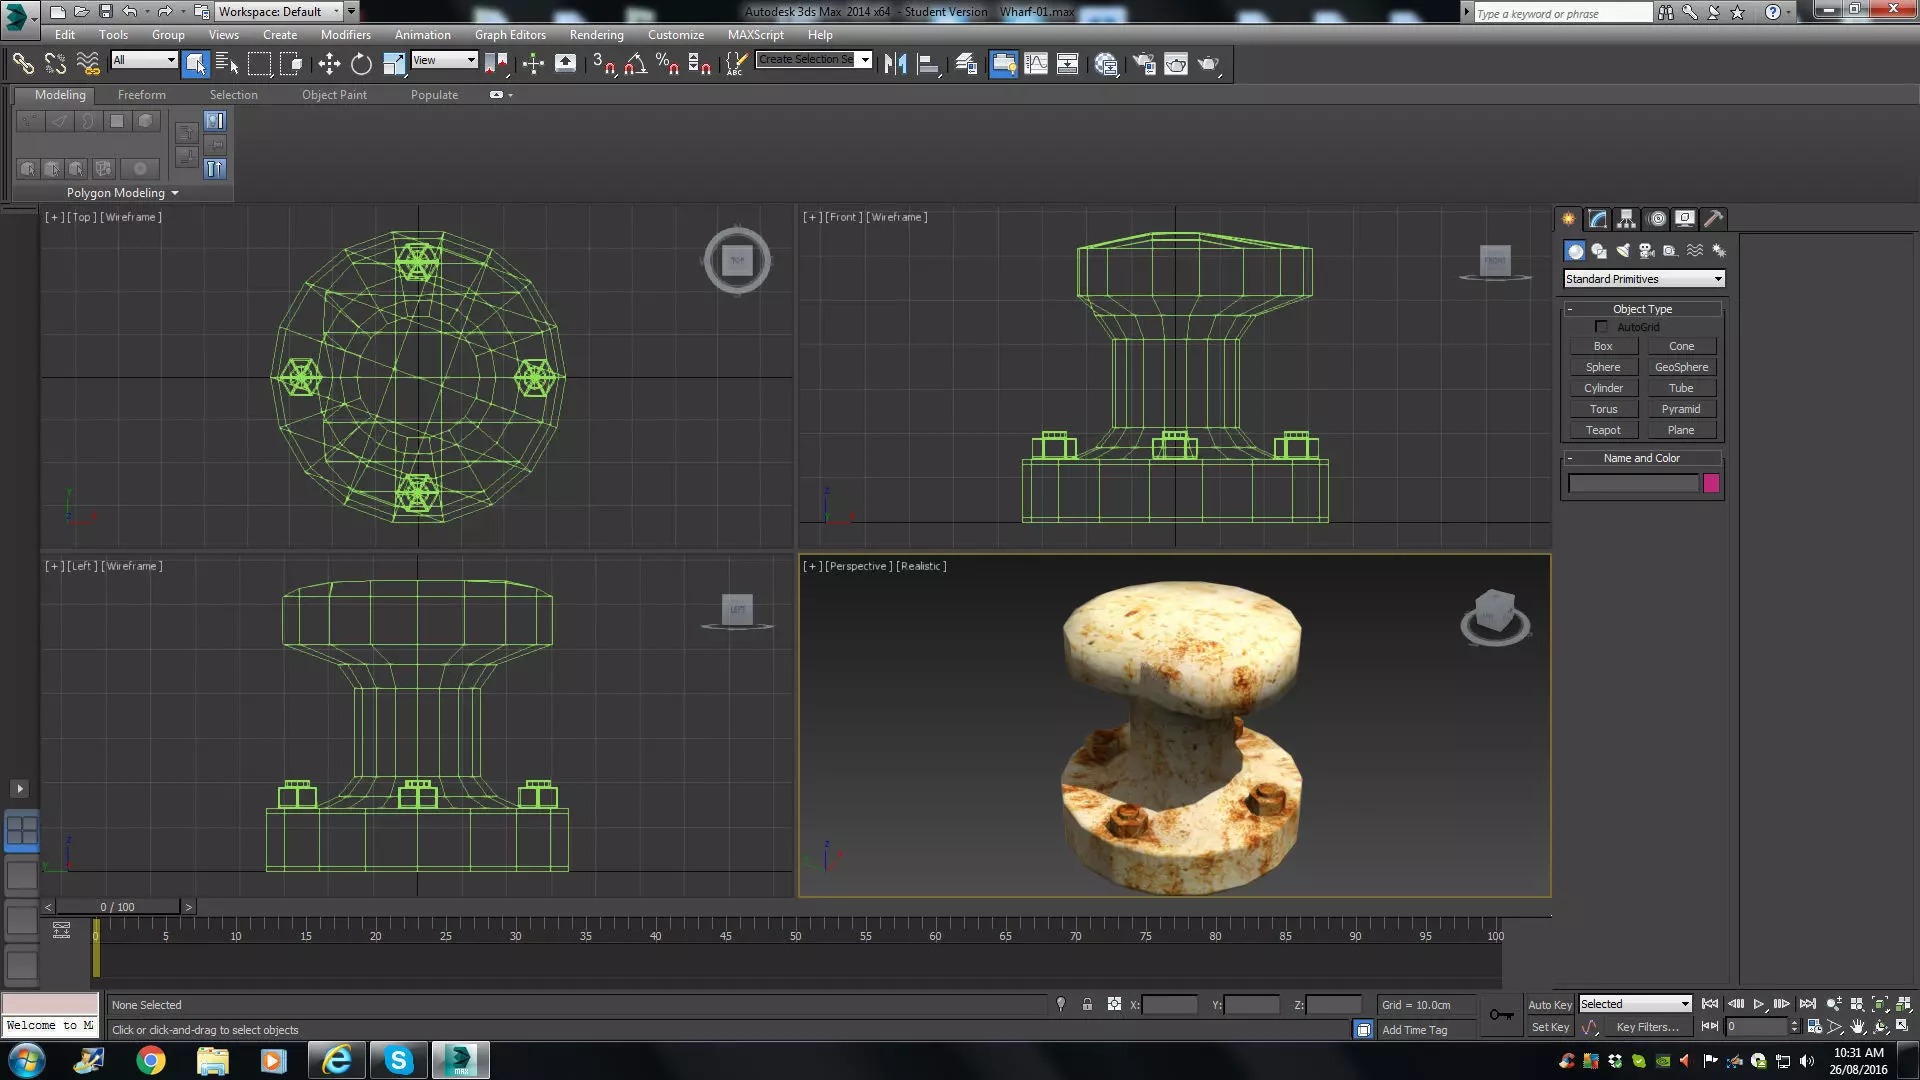1920x1080 pixels.
Task: Click the Teapot primitive button
Action: (1602, 430)
